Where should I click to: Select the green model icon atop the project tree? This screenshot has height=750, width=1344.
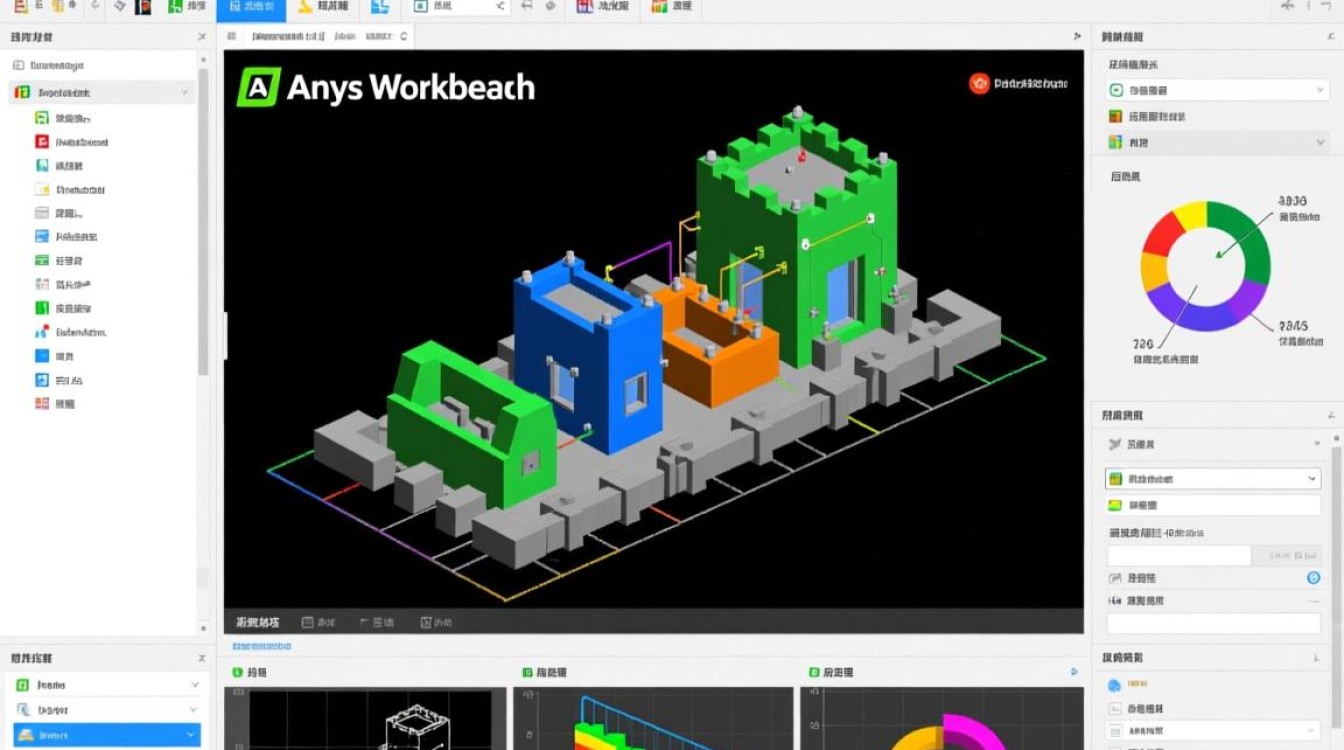(x=19, y=92)
